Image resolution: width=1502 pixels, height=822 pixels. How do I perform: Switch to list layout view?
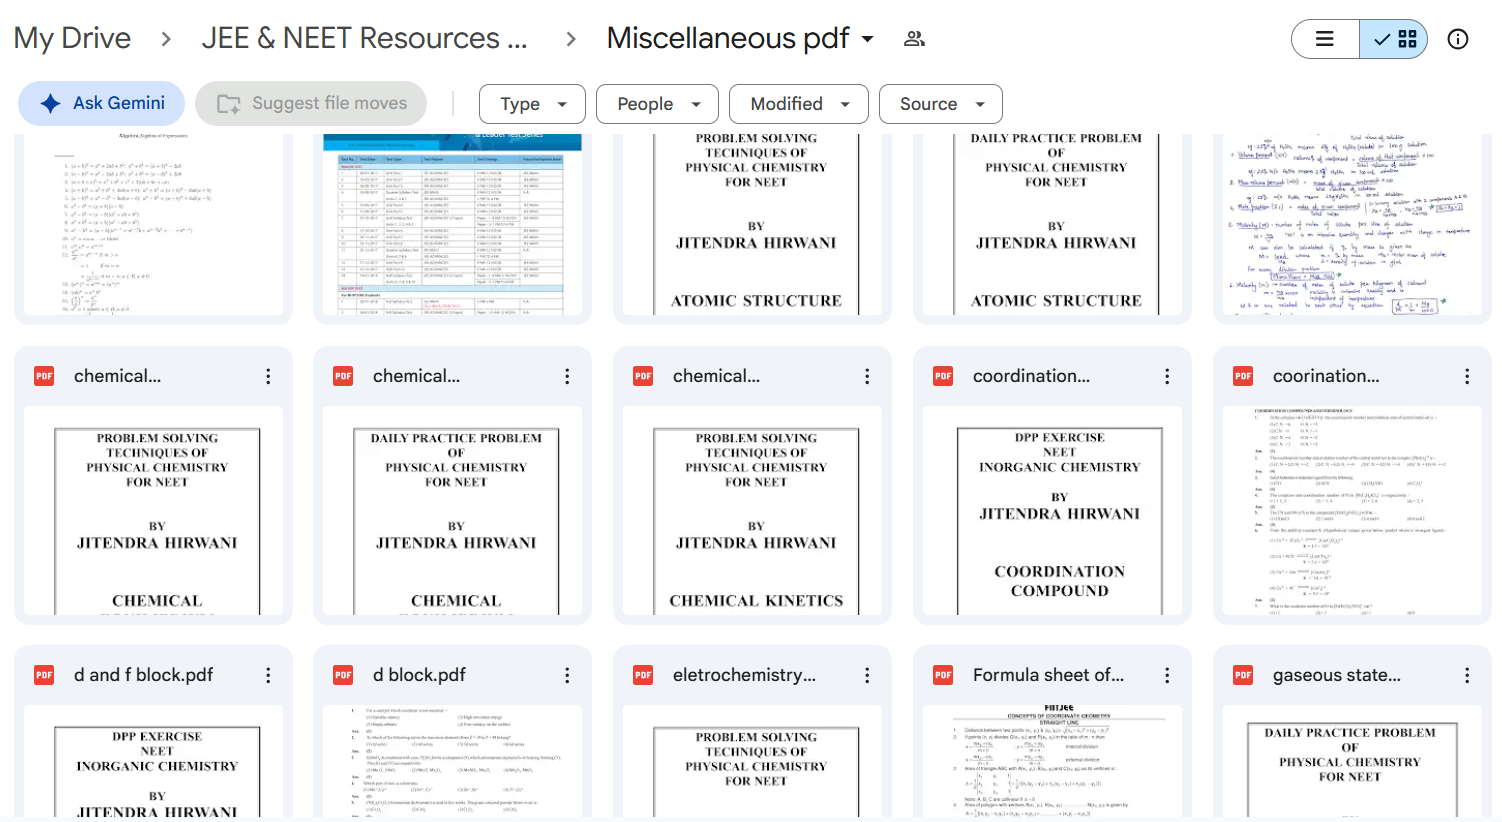click(x=1325, y=39)
